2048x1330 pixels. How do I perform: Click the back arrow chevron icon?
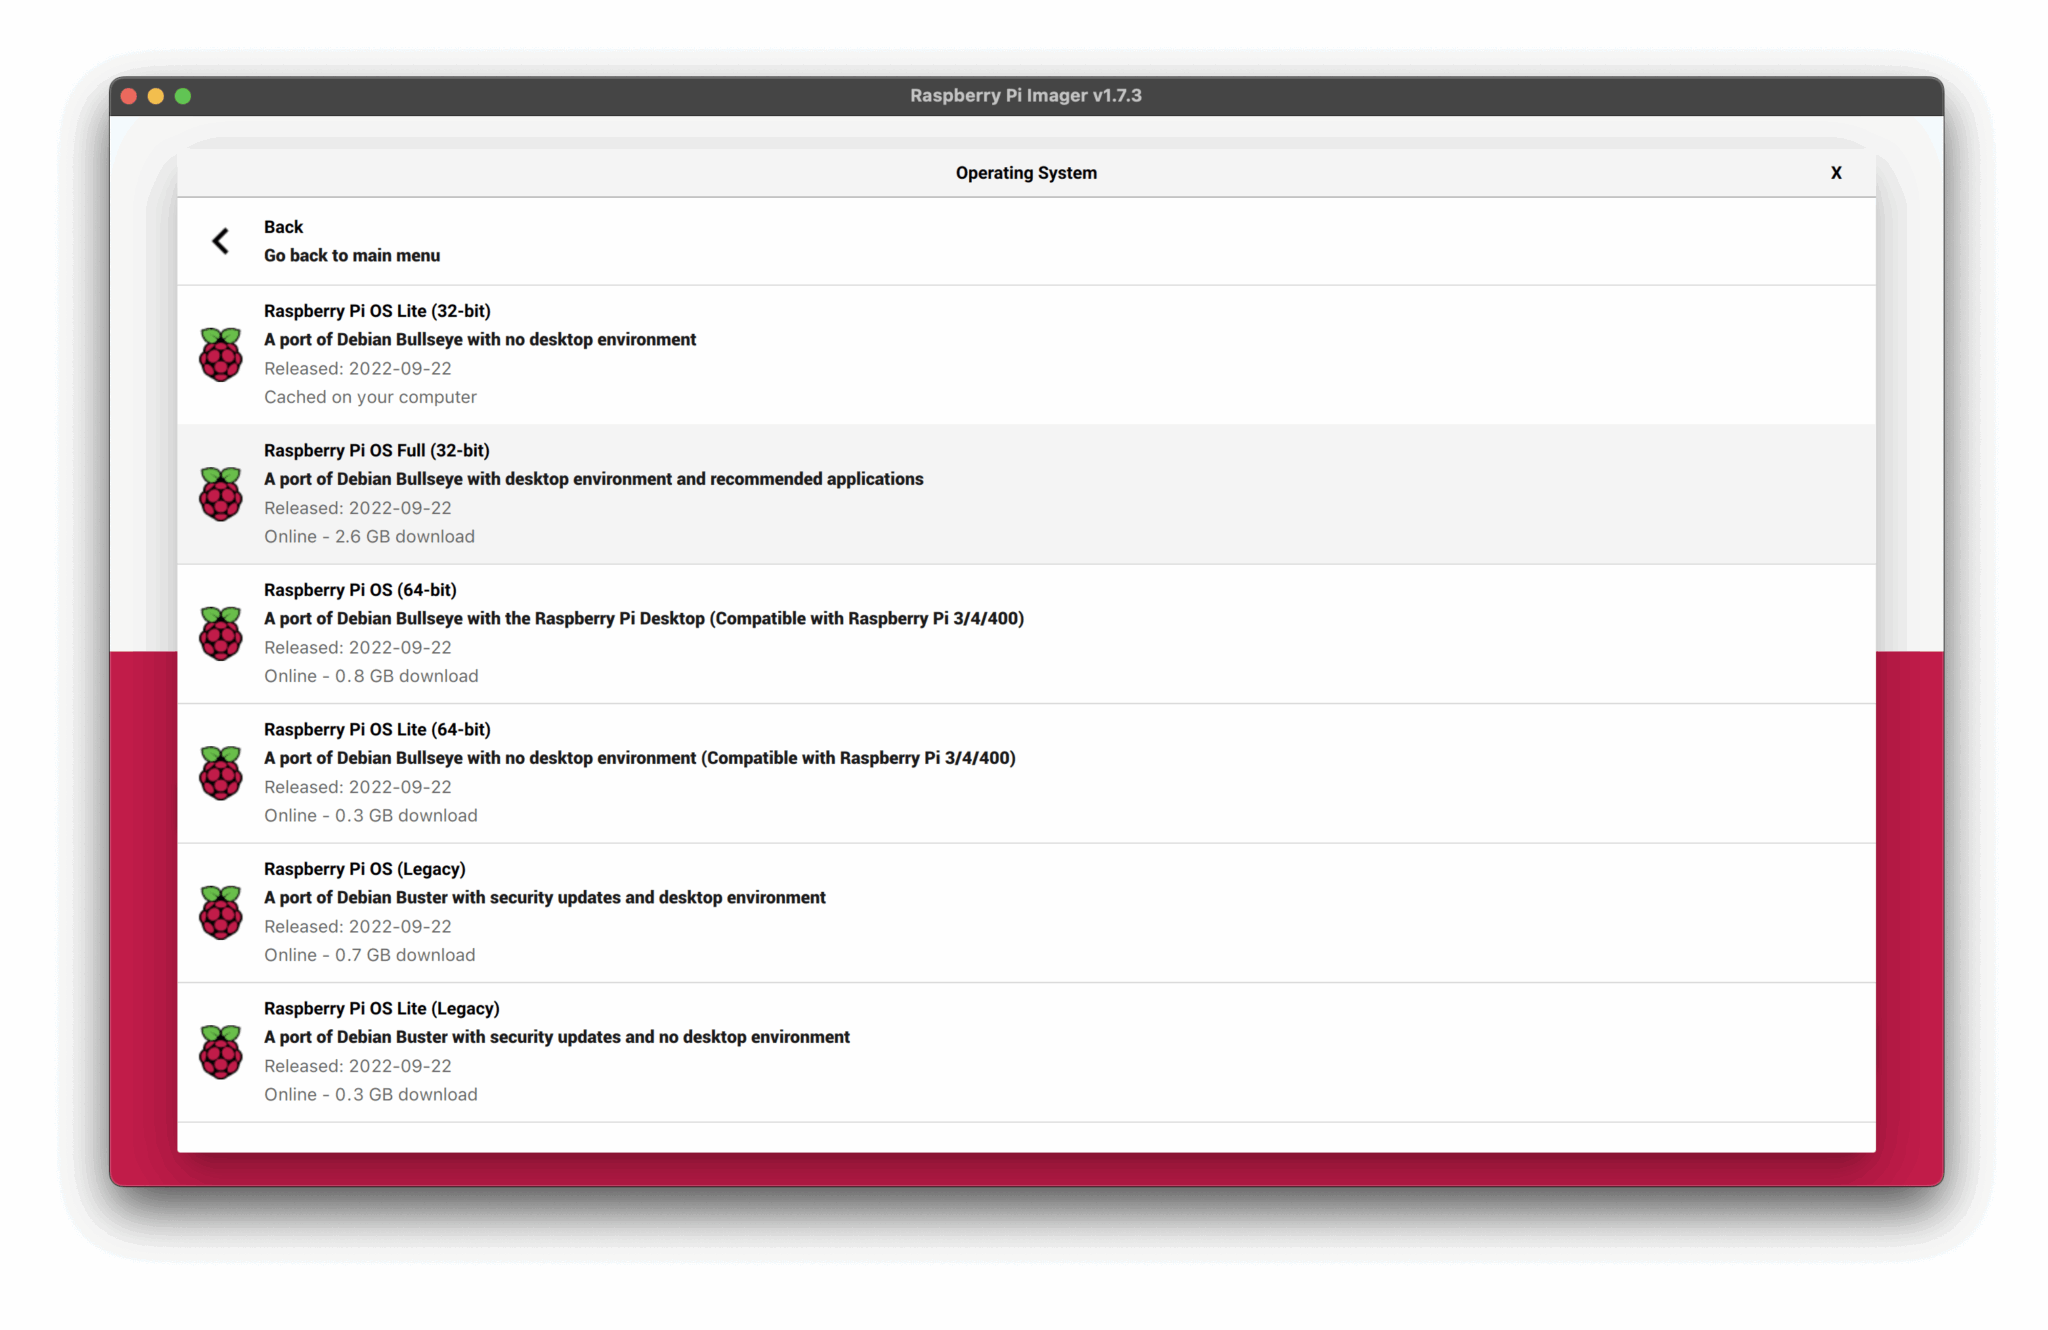click(221, 241)
